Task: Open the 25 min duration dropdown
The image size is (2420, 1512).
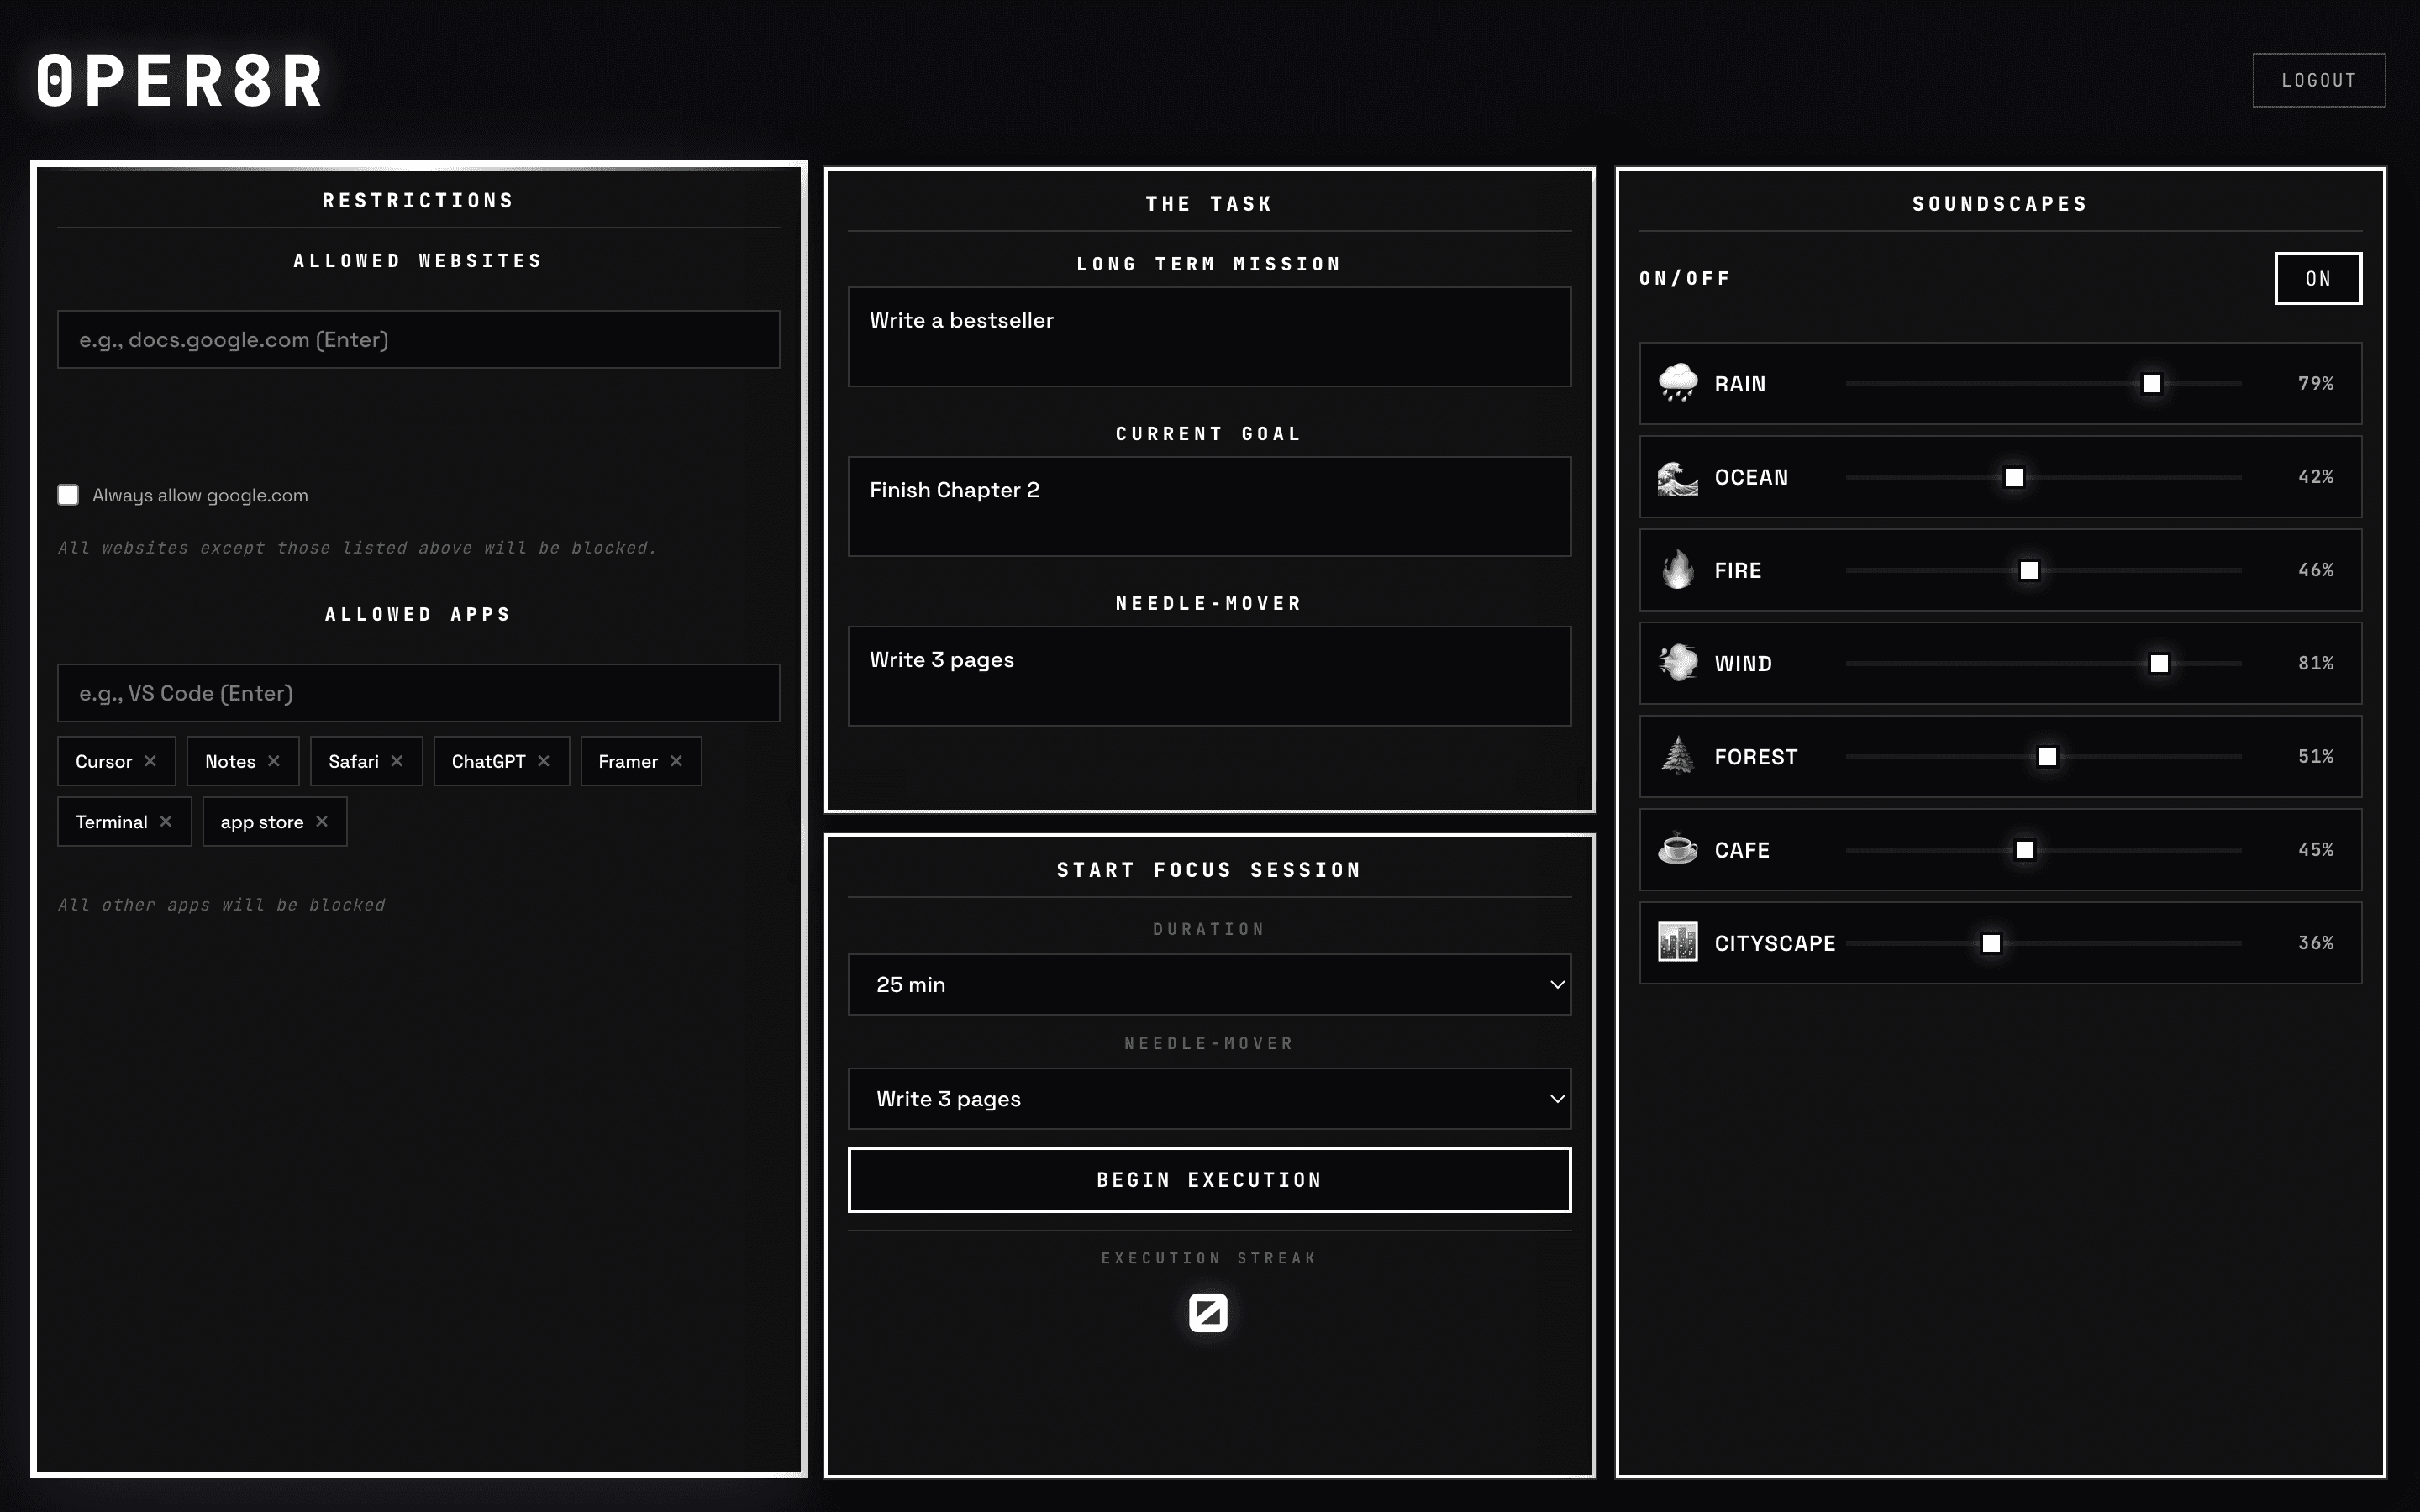Action: pos(1208,984)
